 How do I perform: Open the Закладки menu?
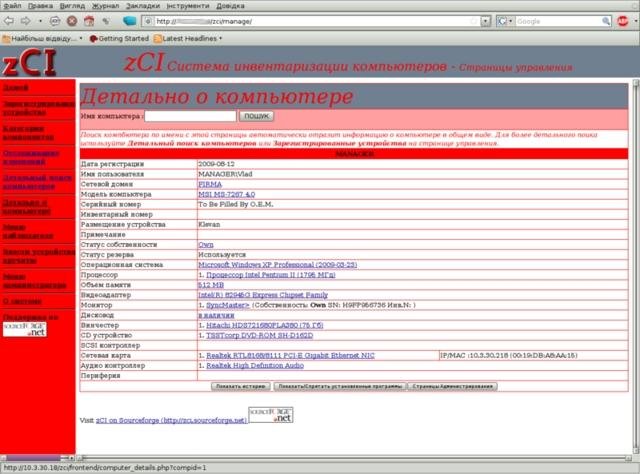pyautogui.click(x=142, y=6)
